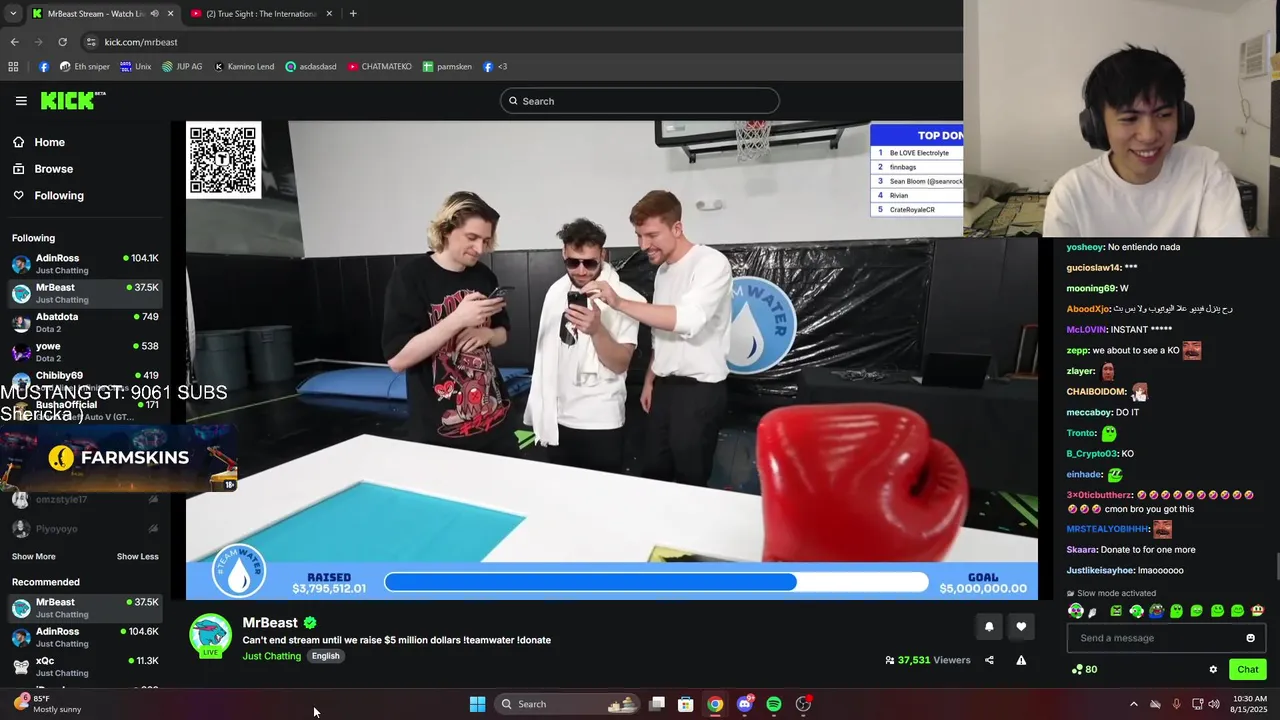The width and height of the screenshot is (1280, 720).
Task: Open site information icon in address bar
Action: tap(91, 42)
